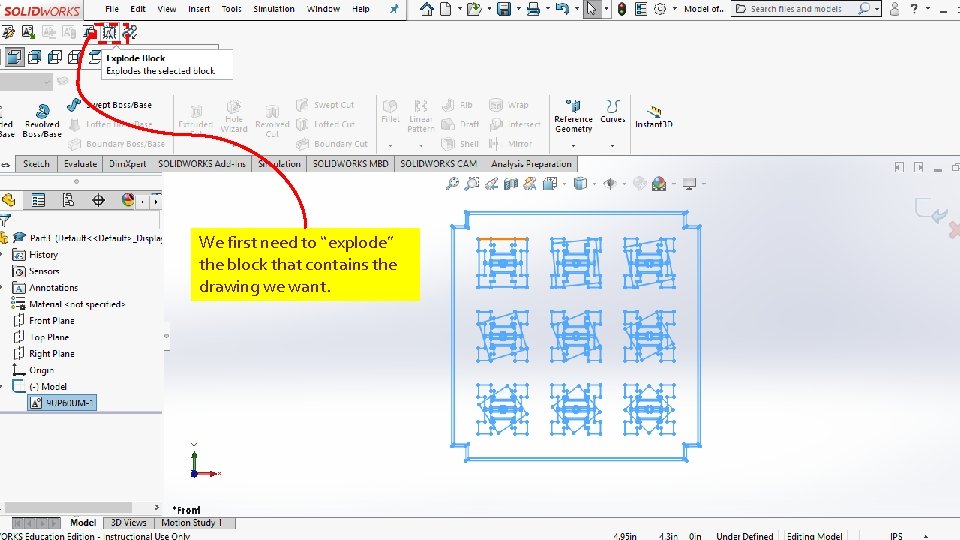The height and width of the screenshot is (540, 960).
Task: Select Shaded display style cube
Action: click(35, 57)
